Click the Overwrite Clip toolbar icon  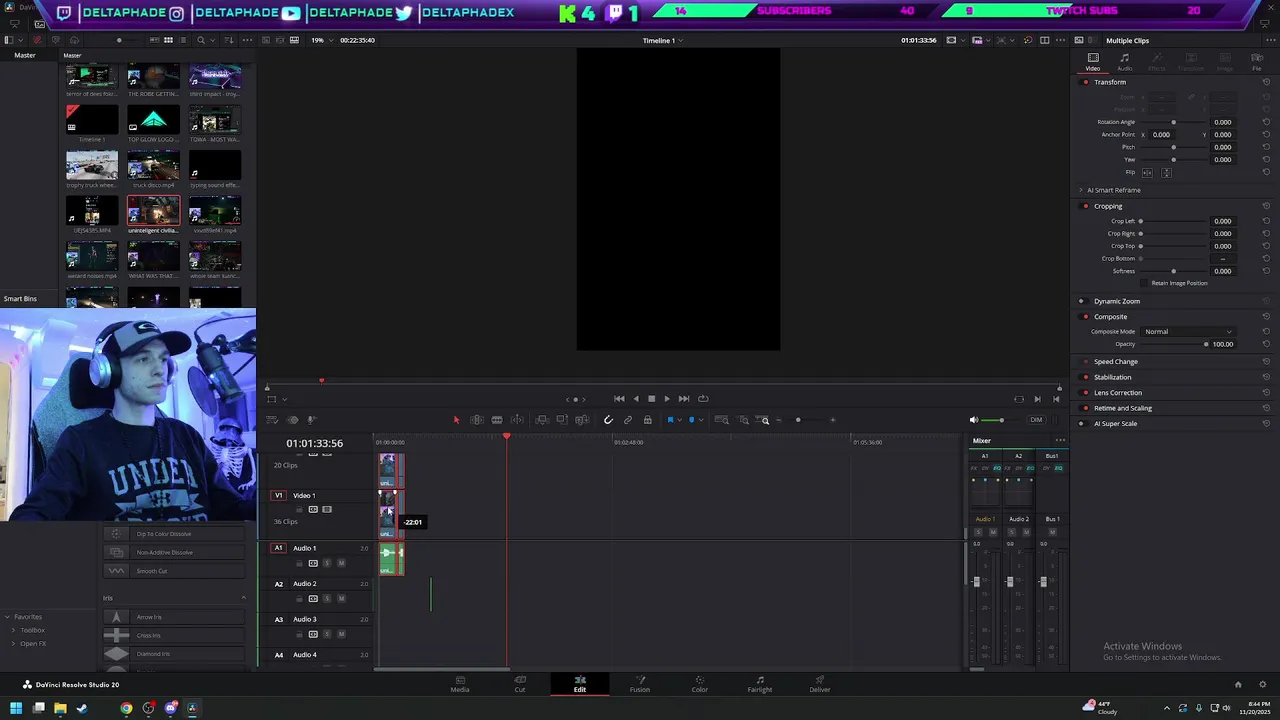pos(562,420)
